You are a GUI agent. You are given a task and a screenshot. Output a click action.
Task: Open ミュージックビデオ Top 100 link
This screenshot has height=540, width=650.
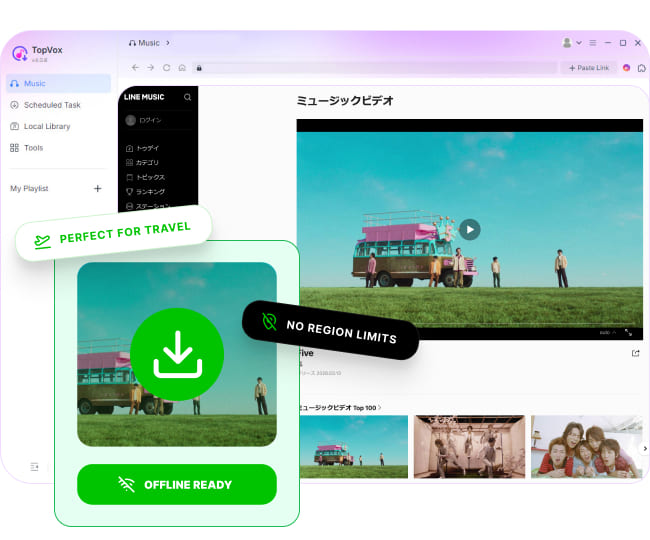(x=340, y=408)
